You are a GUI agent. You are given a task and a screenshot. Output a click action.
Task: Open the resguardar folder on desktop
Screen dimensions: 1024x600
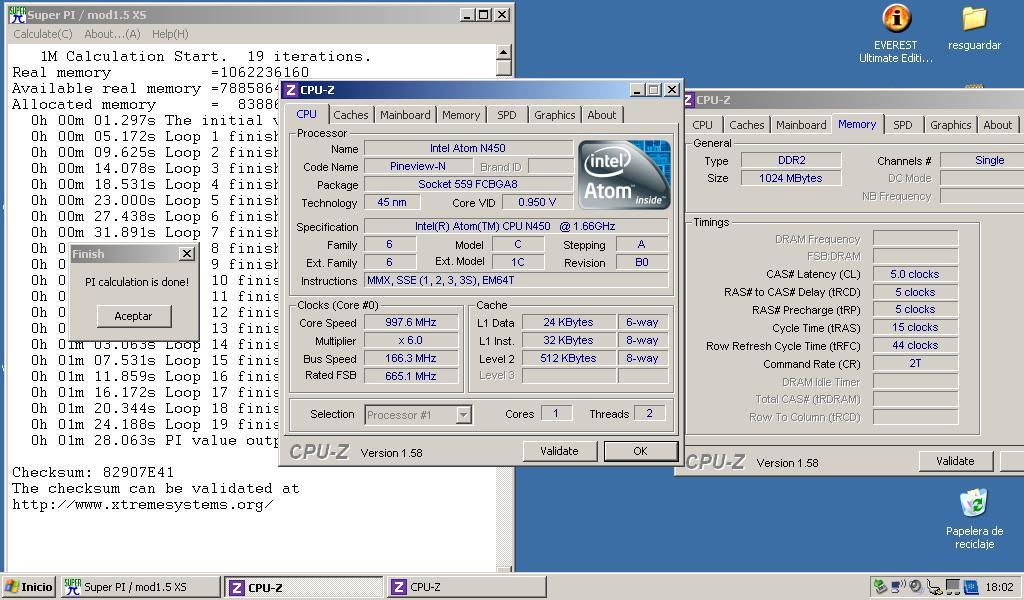pyautogui.click(x=974, y=27)
